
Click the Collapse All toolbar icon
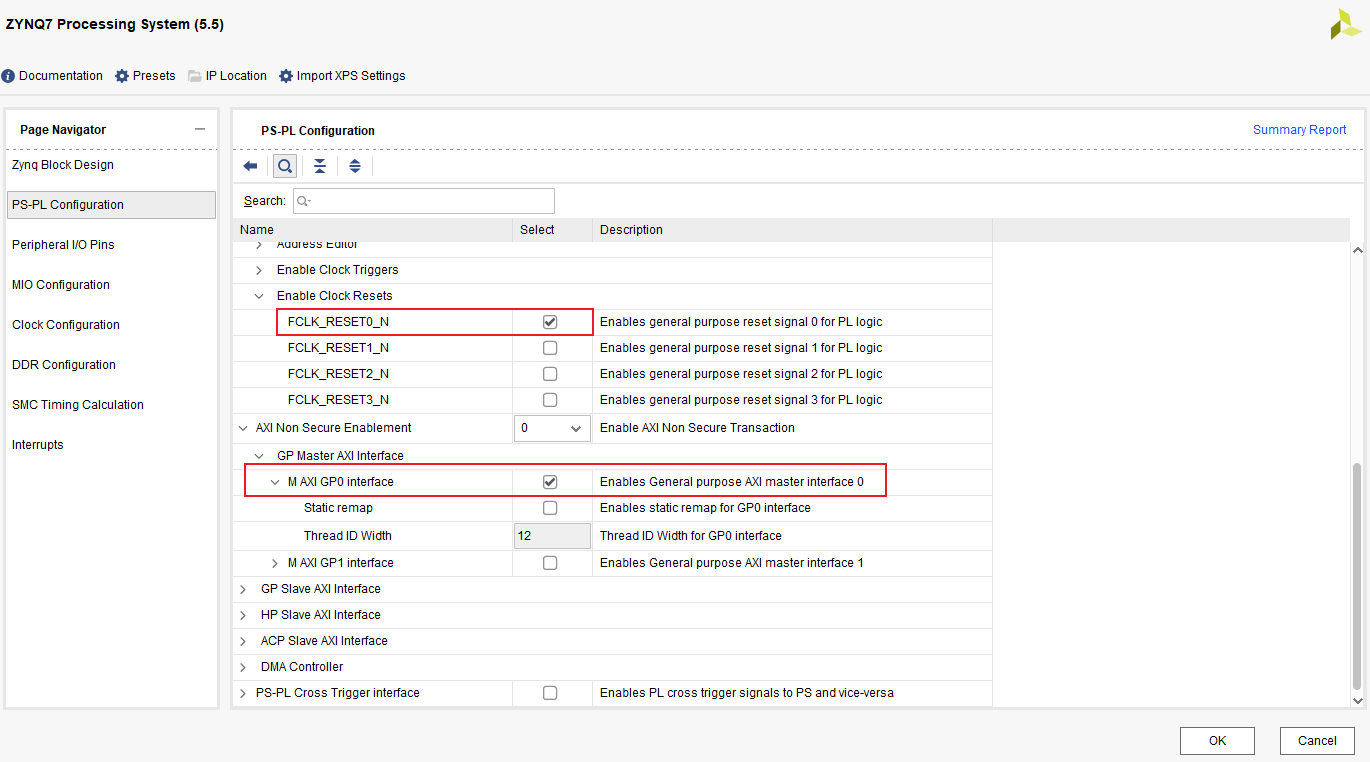(320, 166)
